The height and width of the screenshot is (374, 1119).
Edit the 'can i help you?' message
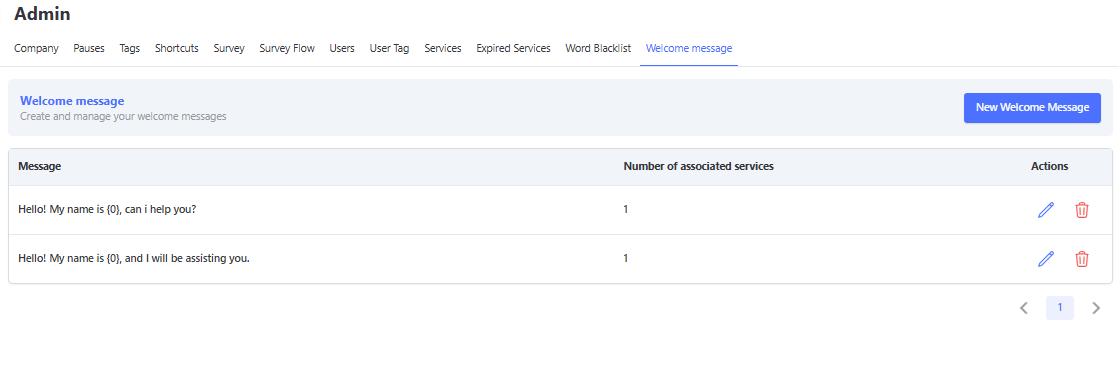point(1045,210)
